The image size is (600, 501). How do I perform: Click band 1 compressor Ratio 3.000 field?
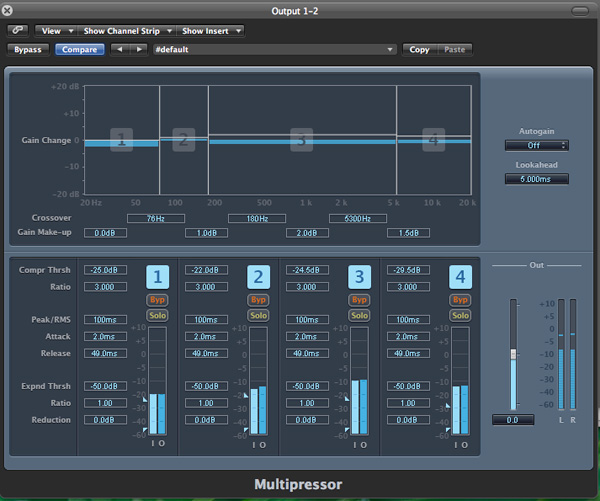coord(105,287)
